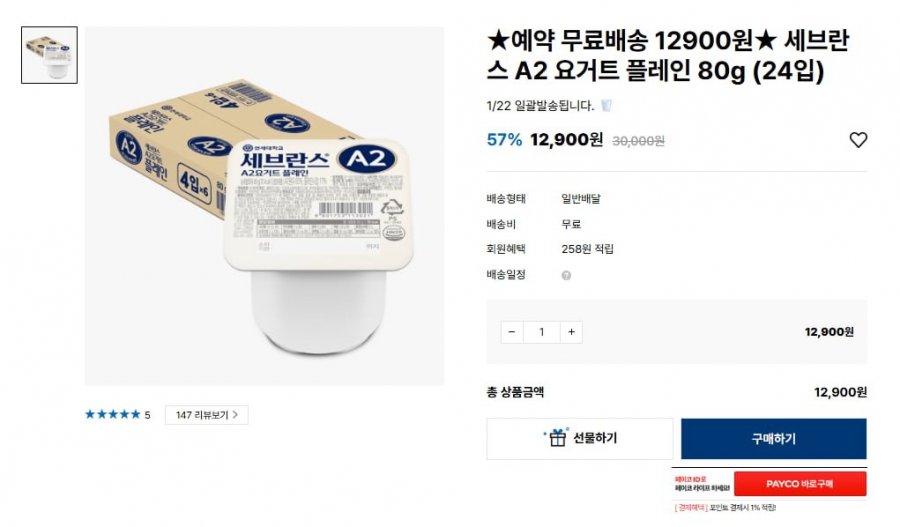
Task: Open the 147 리뷰보기 reviews link
Action: (x=207, y=414)
